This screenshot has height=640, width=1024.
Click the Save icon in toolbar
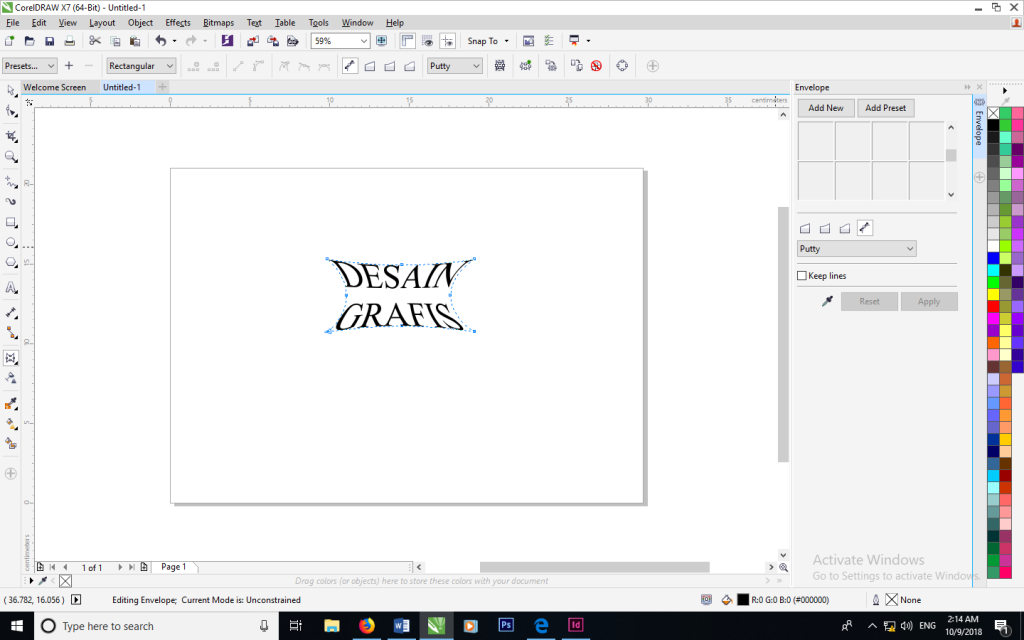coord(49,41)
